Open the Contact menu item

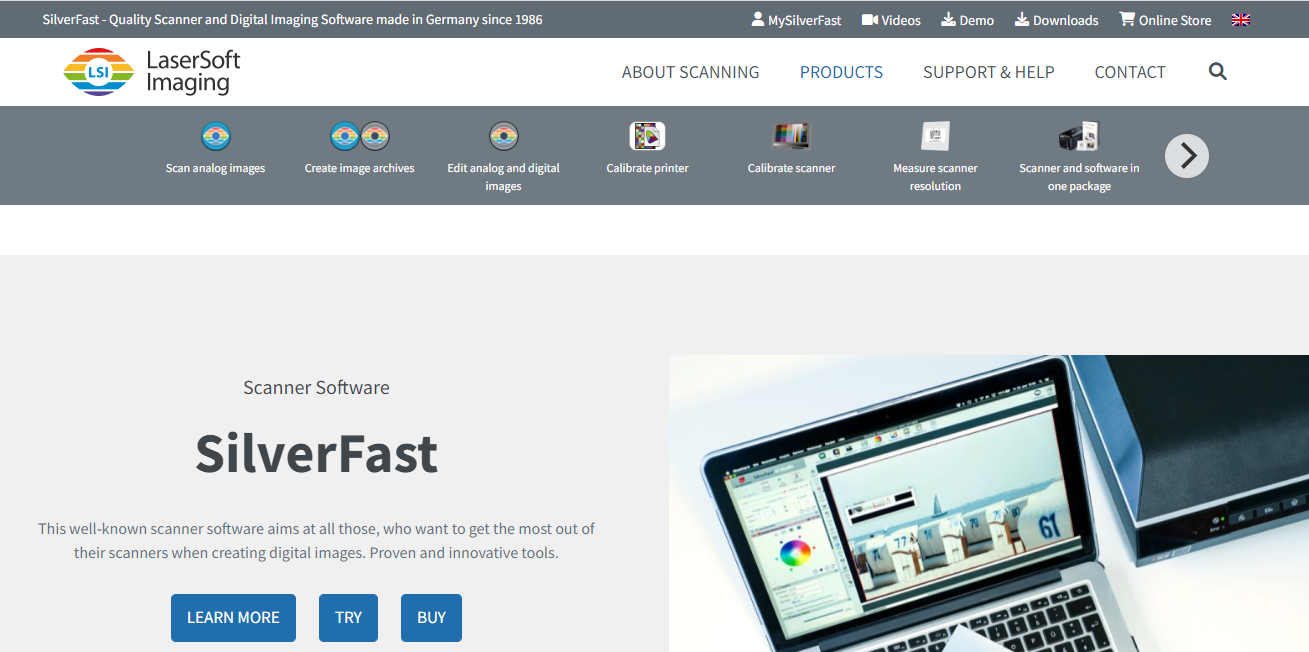1130,72
